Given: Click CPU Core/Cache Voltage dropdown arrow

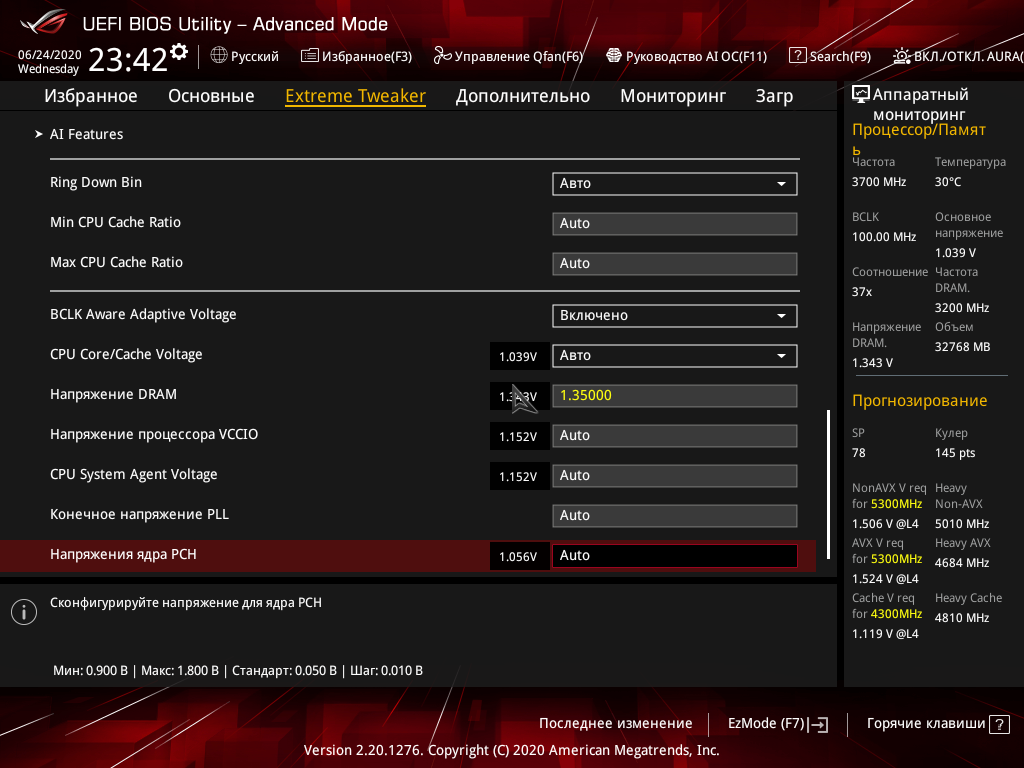Looking at the screenshot, I should (x=781, y=357).
